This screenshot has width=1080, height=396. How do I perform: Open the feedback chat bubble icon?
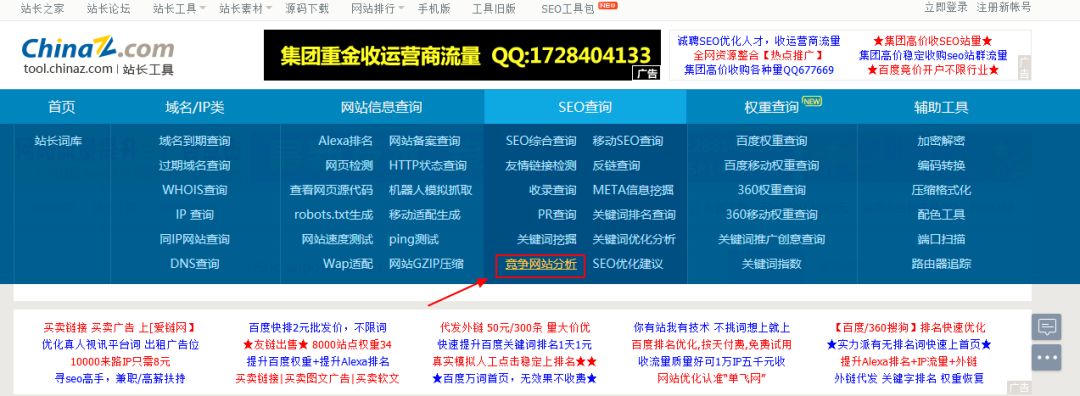1046,326
